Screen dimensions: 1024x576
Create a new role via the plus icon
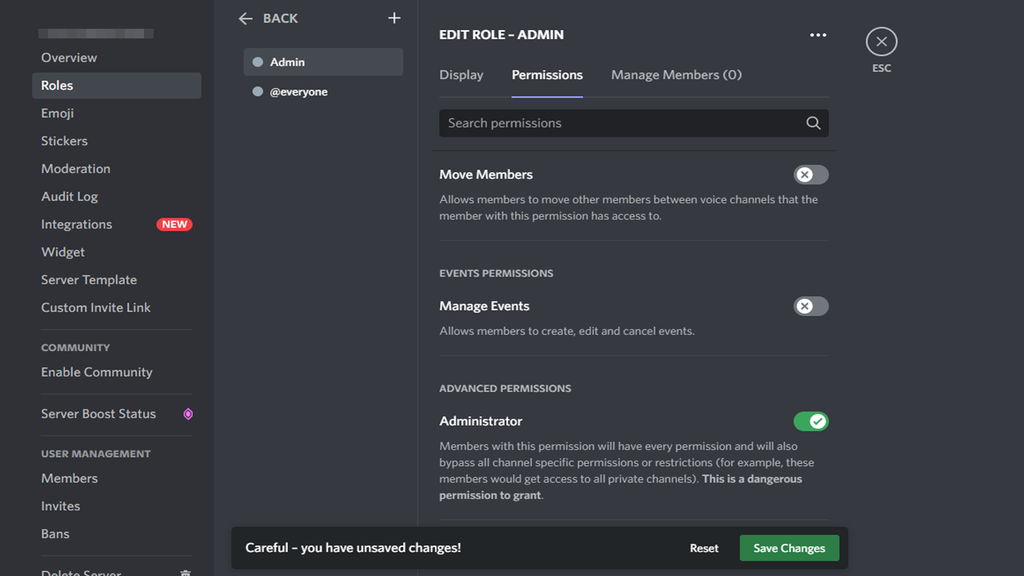[x=394, y=17]
